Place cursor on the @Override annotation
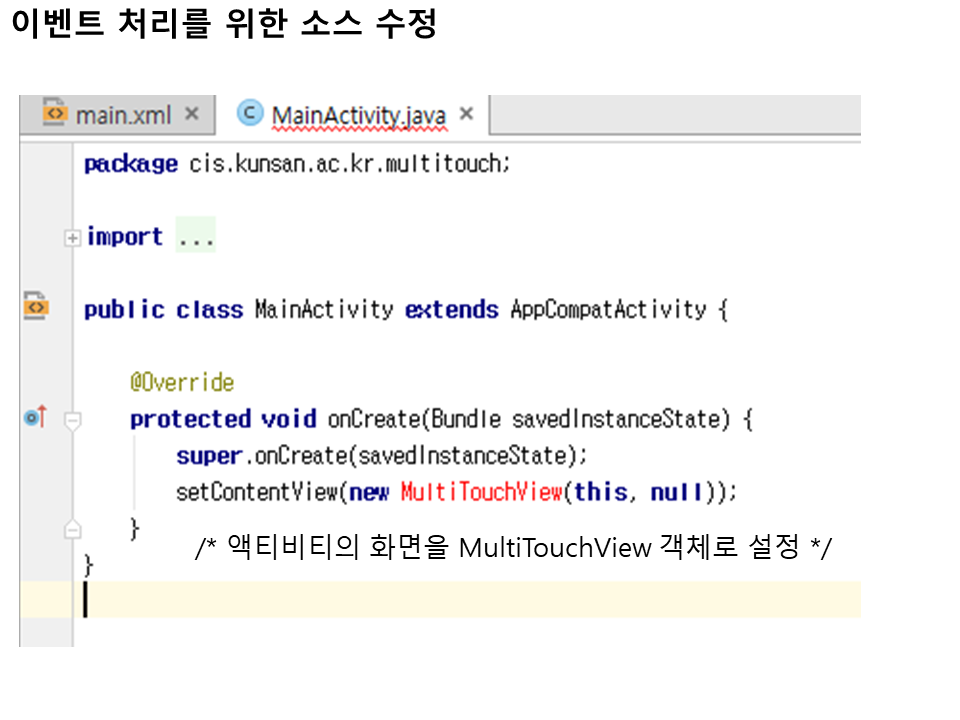Viewport: 960px width, 720px height. click(x=182, y=383)
